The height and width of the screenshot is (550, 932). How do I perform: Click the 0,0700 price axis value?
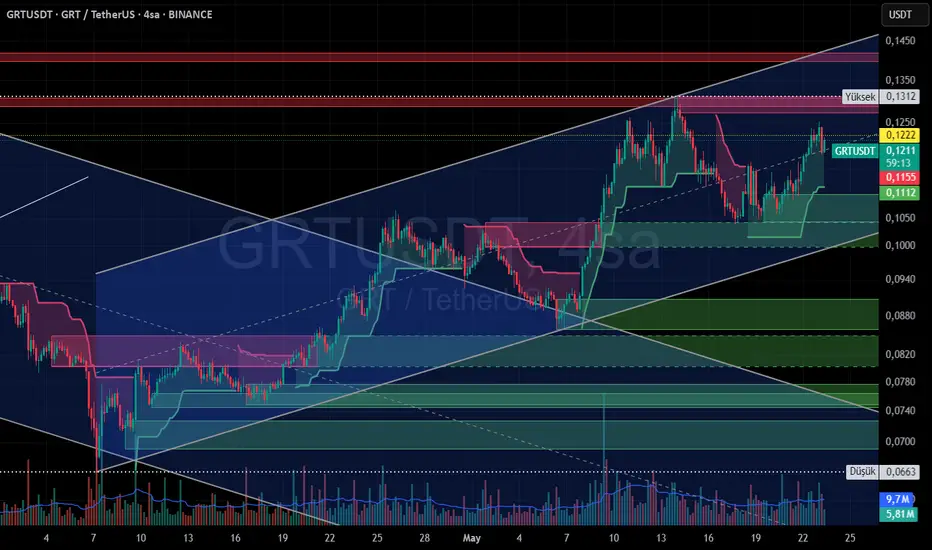(900, 441)
